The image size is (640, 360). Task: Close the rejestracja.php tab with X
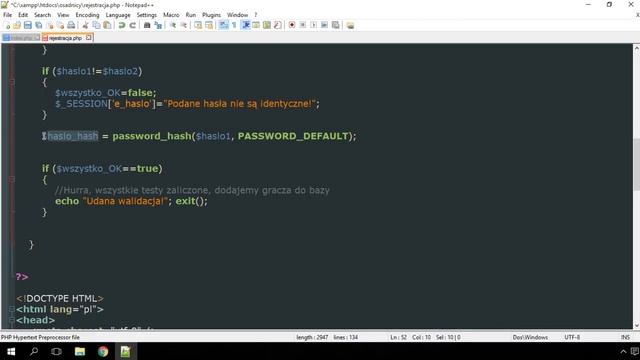[89, 38]
